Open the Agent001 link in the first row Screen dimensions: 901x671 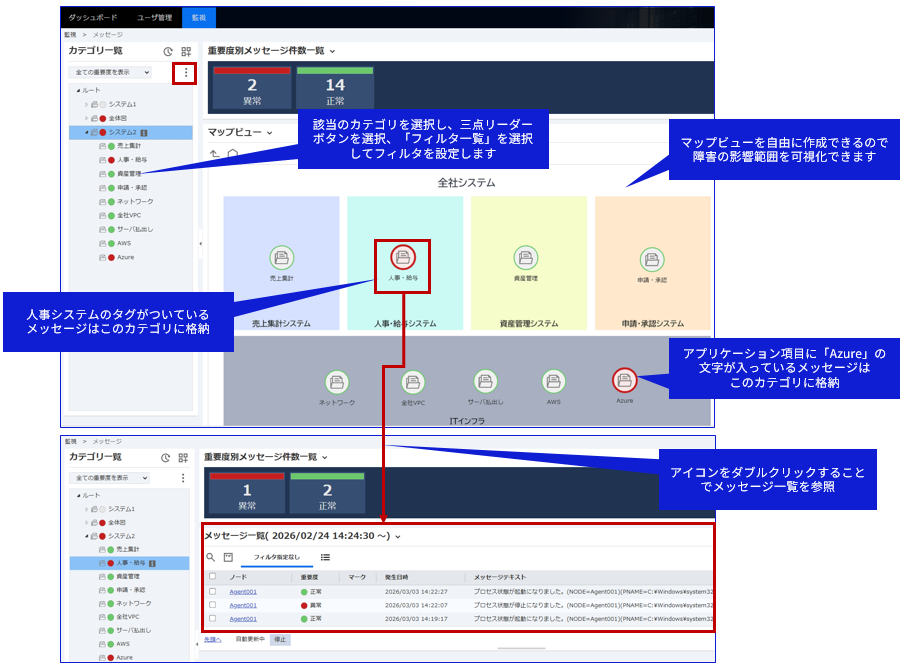point(243,591)
